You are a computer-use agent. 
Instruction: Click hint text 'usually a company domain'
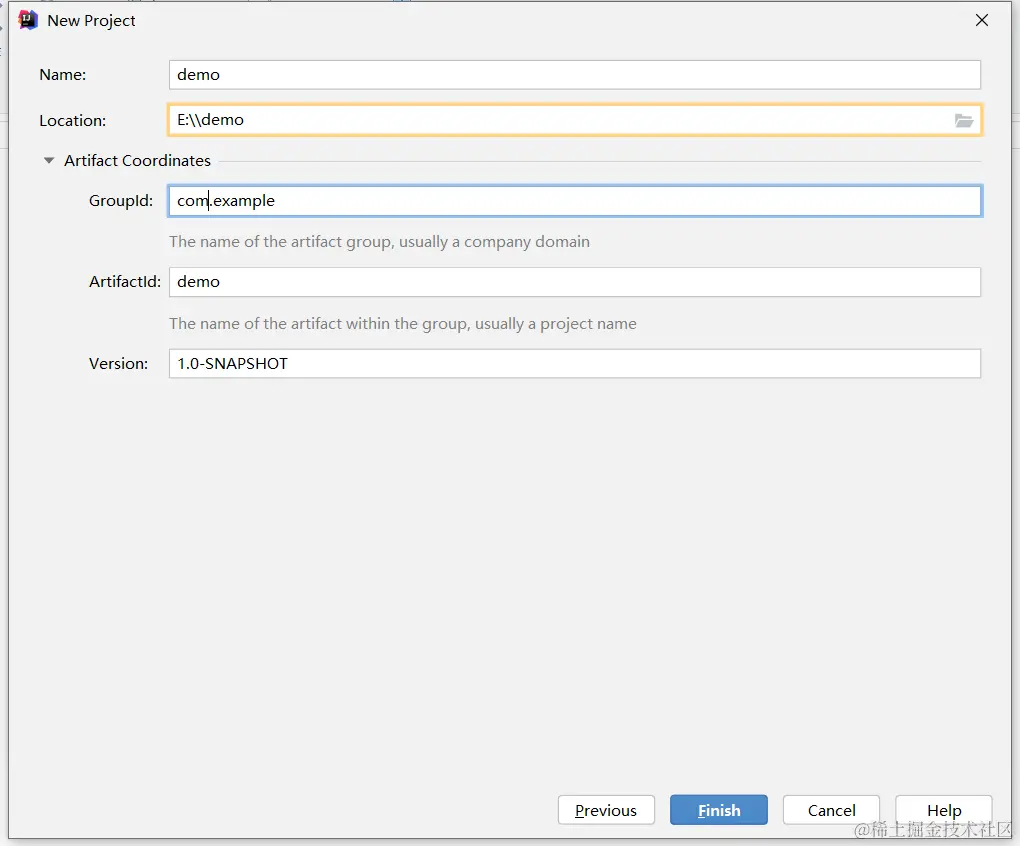[494, 242]
